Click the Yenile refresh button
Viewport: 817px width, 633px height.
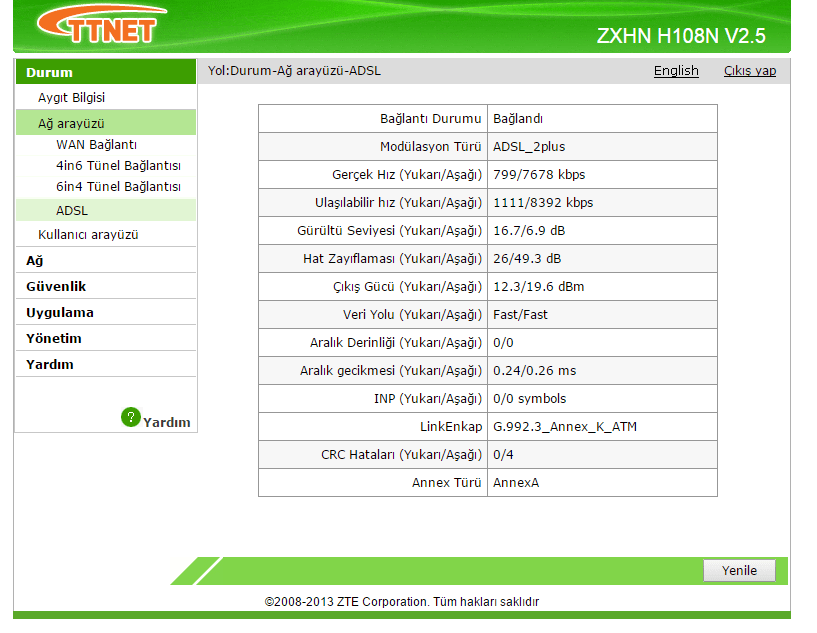tap(739, 570)
